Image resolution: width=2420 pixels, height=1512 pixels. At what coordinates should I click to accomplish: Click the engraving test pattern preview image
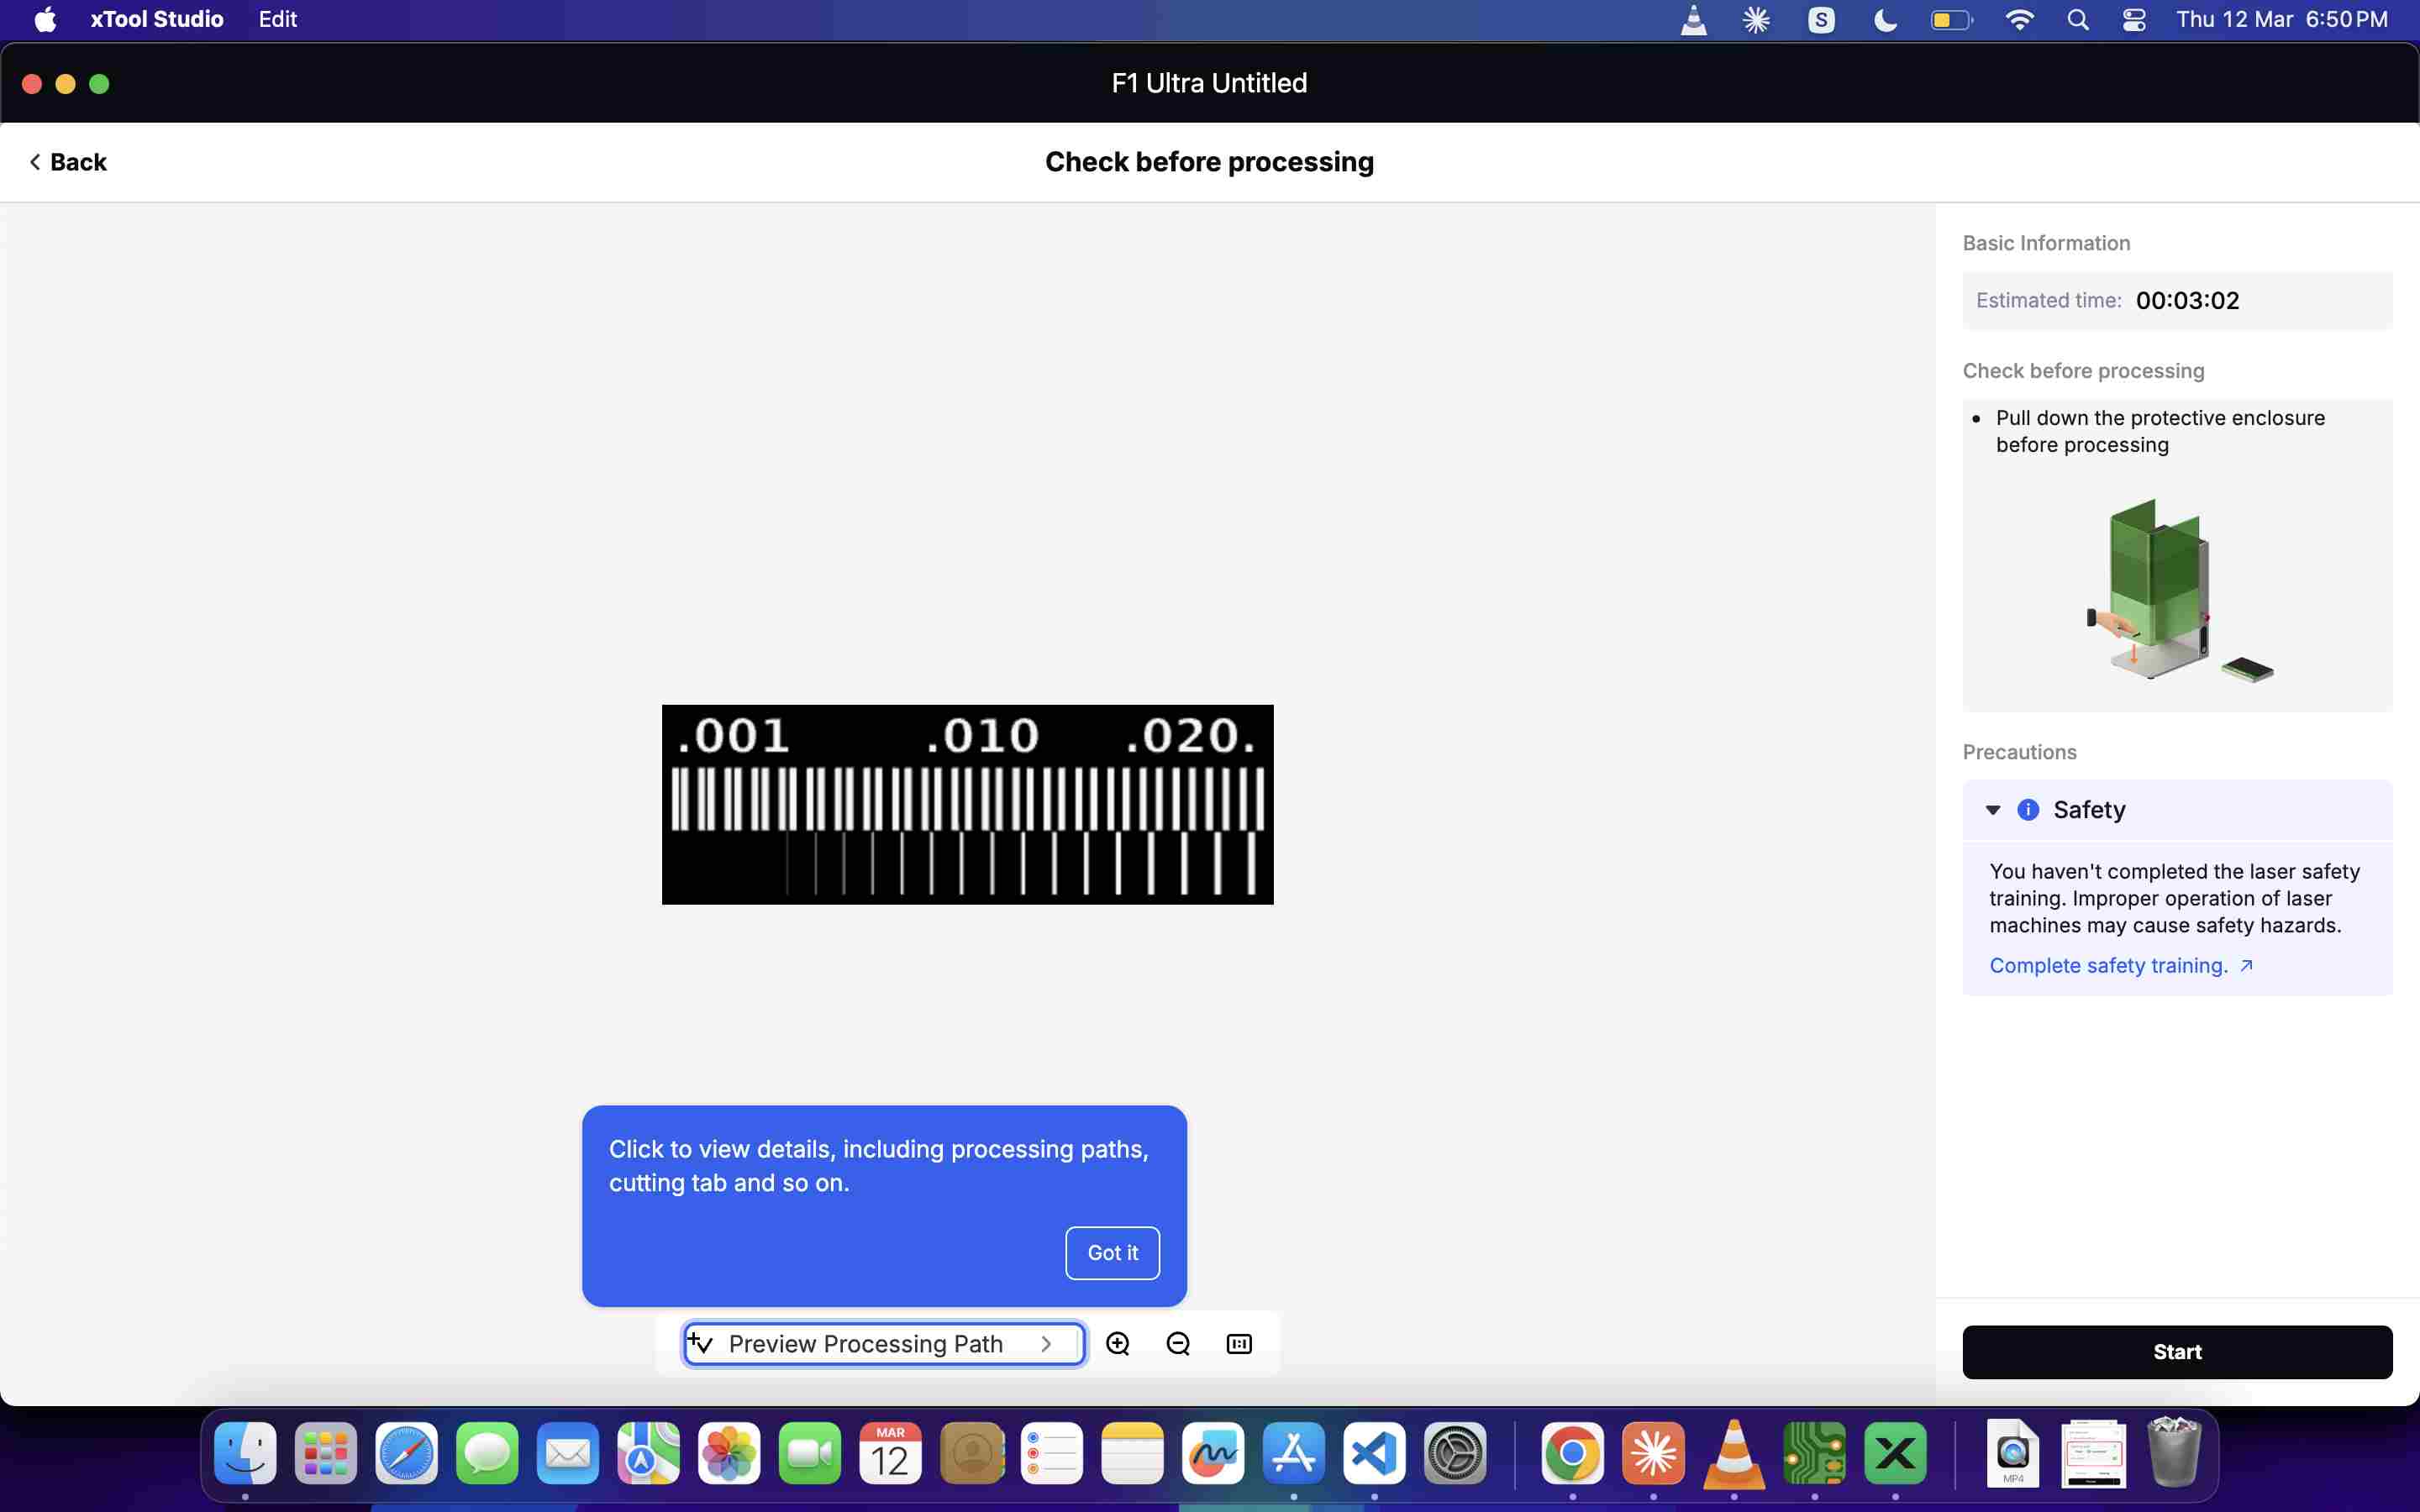click(967, 804)
